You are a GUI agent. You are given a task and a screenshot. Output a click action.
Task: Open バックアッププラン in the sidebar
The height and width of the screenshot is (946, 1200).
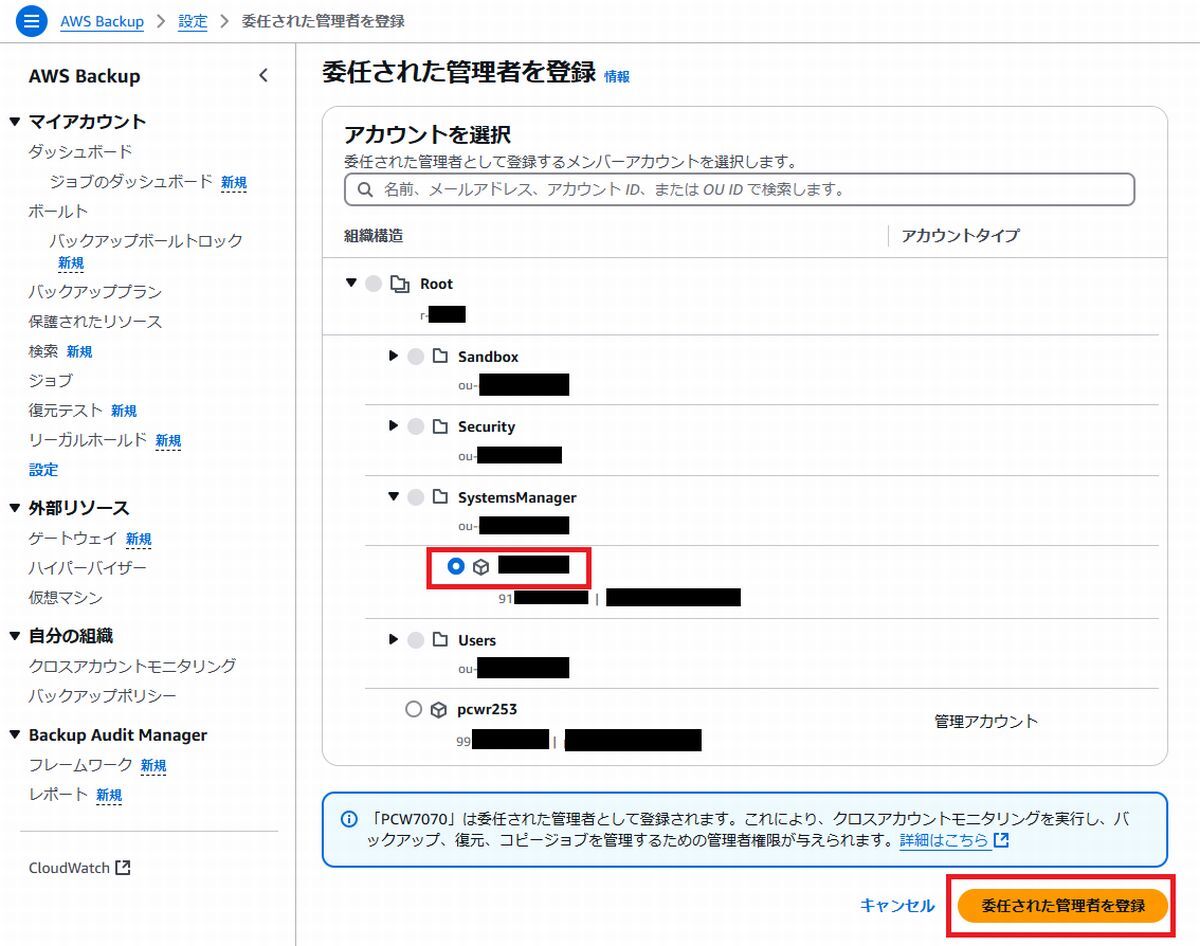pos(95,292)
